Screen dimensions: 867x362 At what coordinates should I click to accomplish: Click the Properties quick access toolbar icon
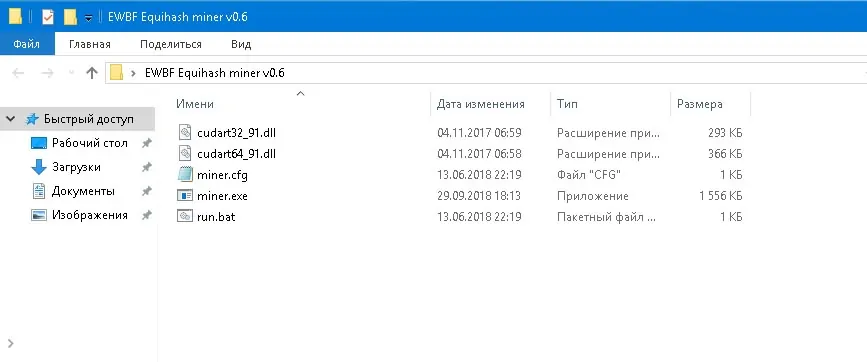click(x=48, y=17)
